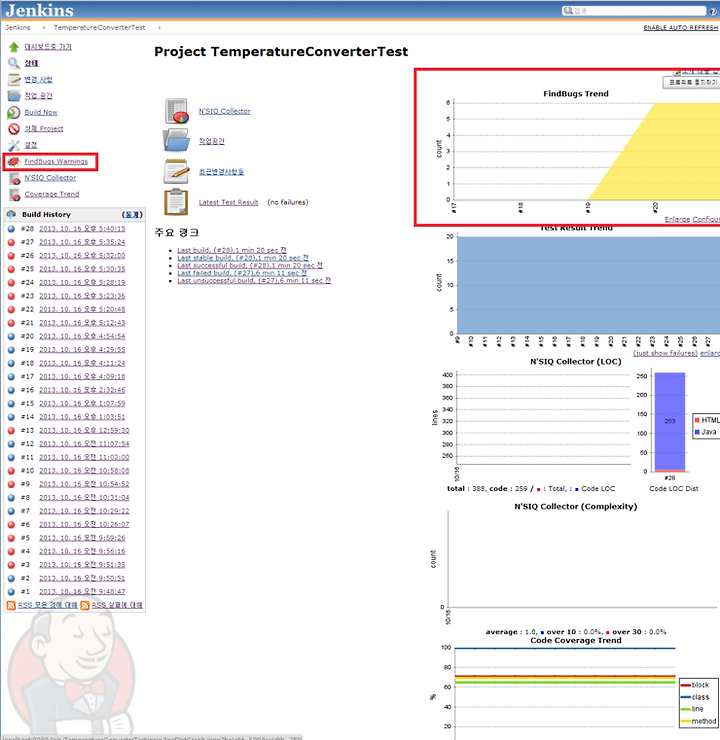Screen dimensions: 720x740
Task: Open build #14 timestamp link
Action: click(x=82, y=417)
